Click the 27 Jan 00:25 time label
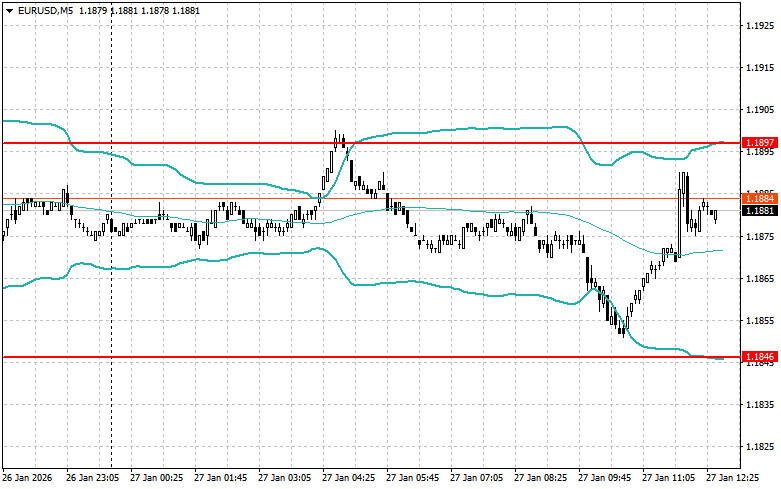 click(x=156, y=478)
